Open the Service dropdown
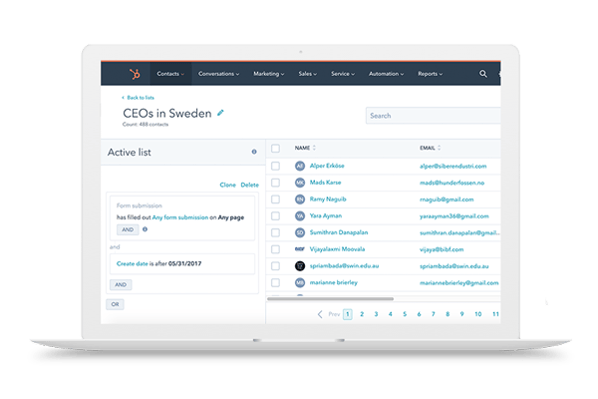This screenshot has height=399, width=598. [343, 74]
